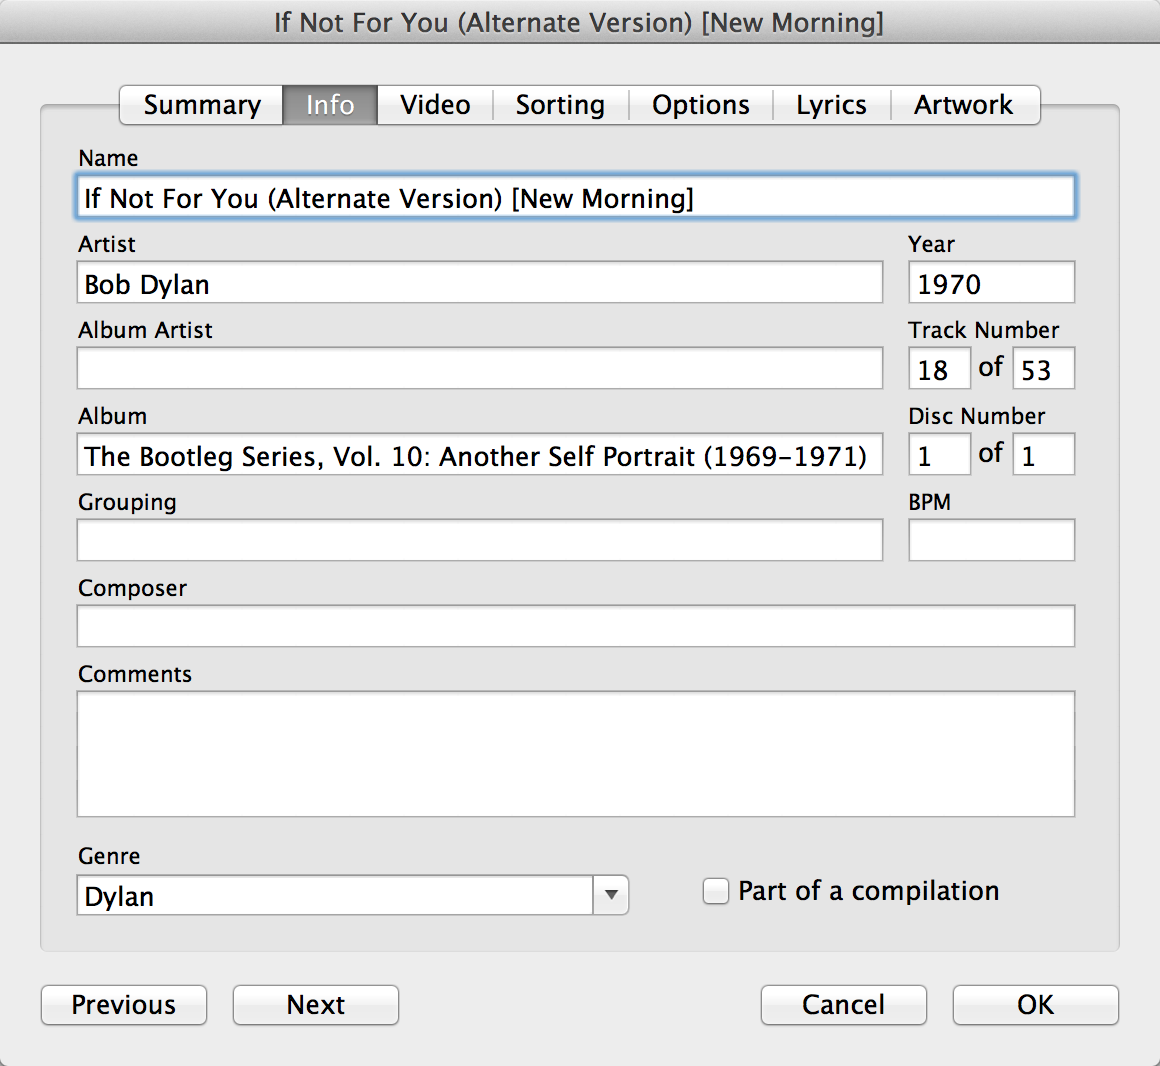This screenshot has width=1160, height=1066.
Task: Click the empty Composer field
Action: point(576,626)
